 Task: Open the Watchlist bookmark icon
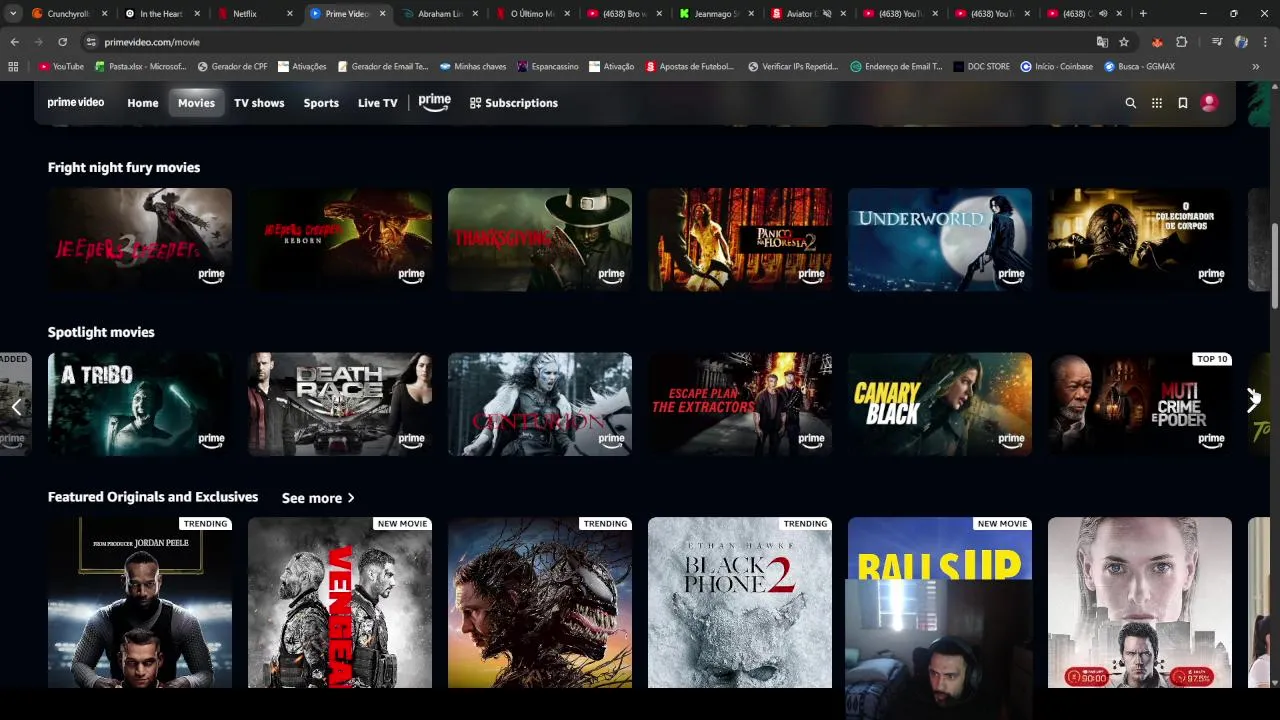(1183, 103)
